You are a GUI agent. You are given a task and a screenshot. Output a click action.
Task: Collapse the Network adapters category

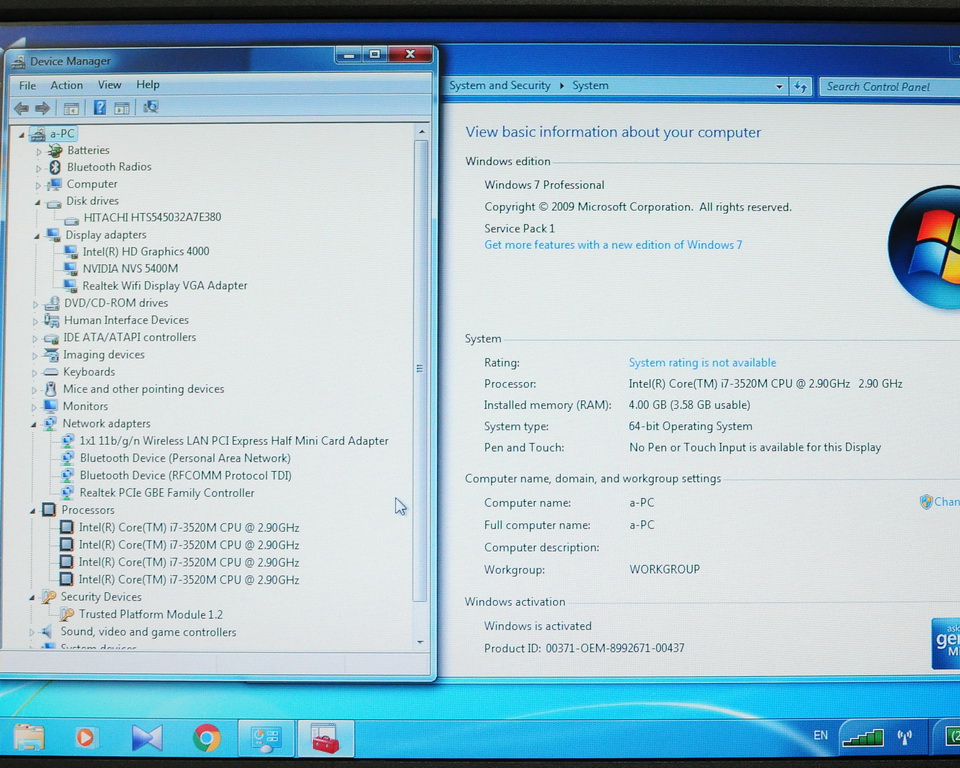click(x=34, y=424)
